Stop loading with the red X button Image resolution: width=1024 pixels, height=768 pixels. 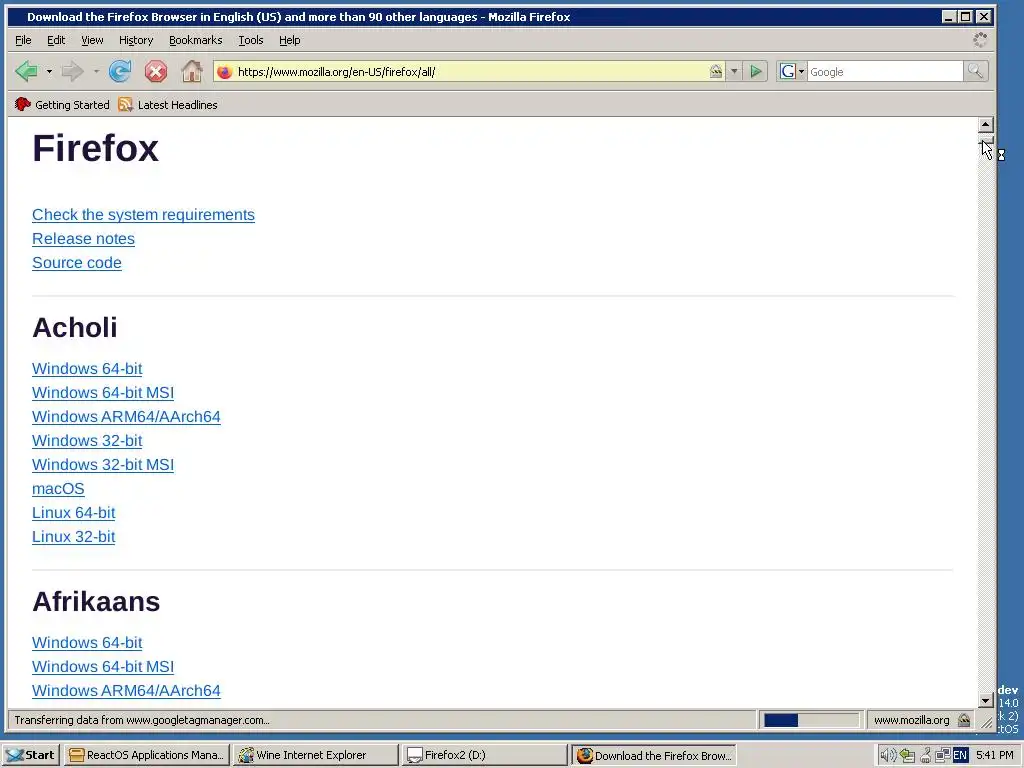(155, 71)
